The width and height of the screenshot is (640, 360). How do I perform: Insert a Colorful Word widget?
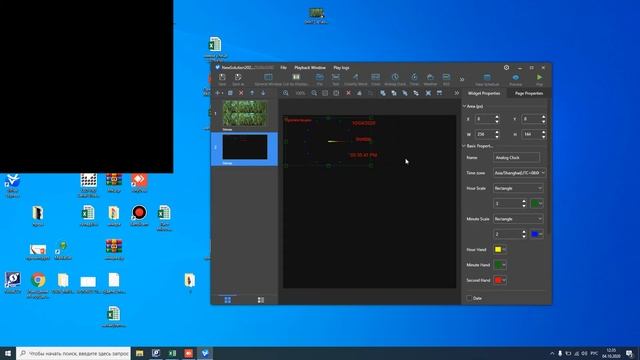356,79
